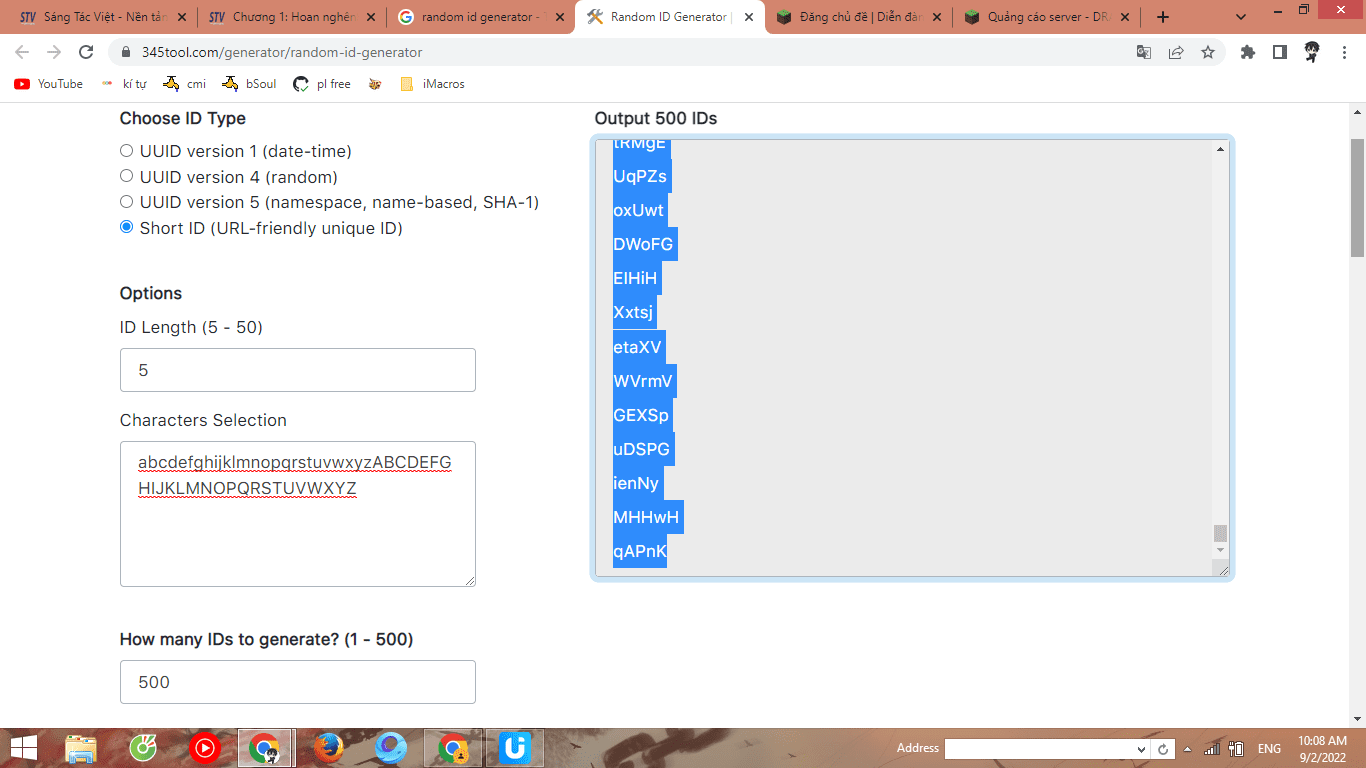Open the YouTube bookmark
The image size is (1366, 768).
[49, 84]
